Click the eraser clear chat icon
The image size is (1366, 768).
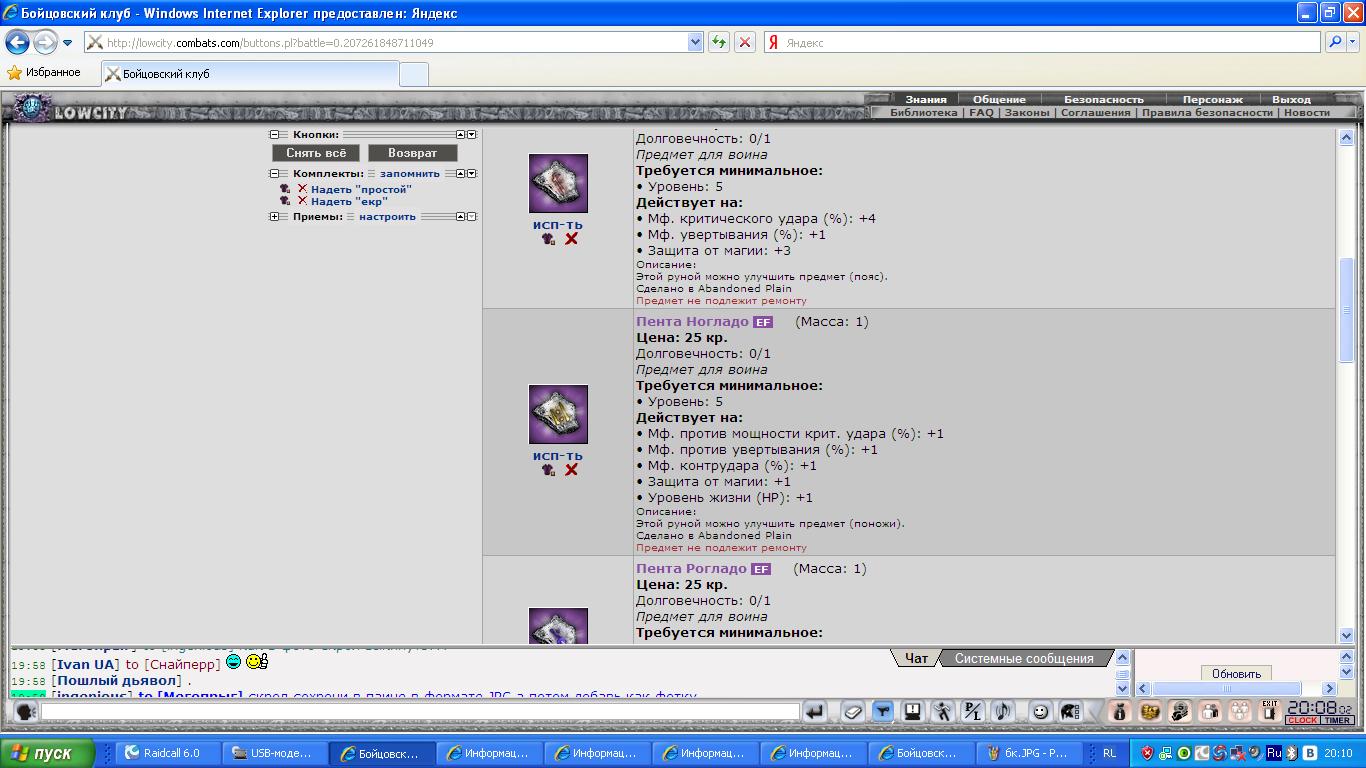point(852,712)
